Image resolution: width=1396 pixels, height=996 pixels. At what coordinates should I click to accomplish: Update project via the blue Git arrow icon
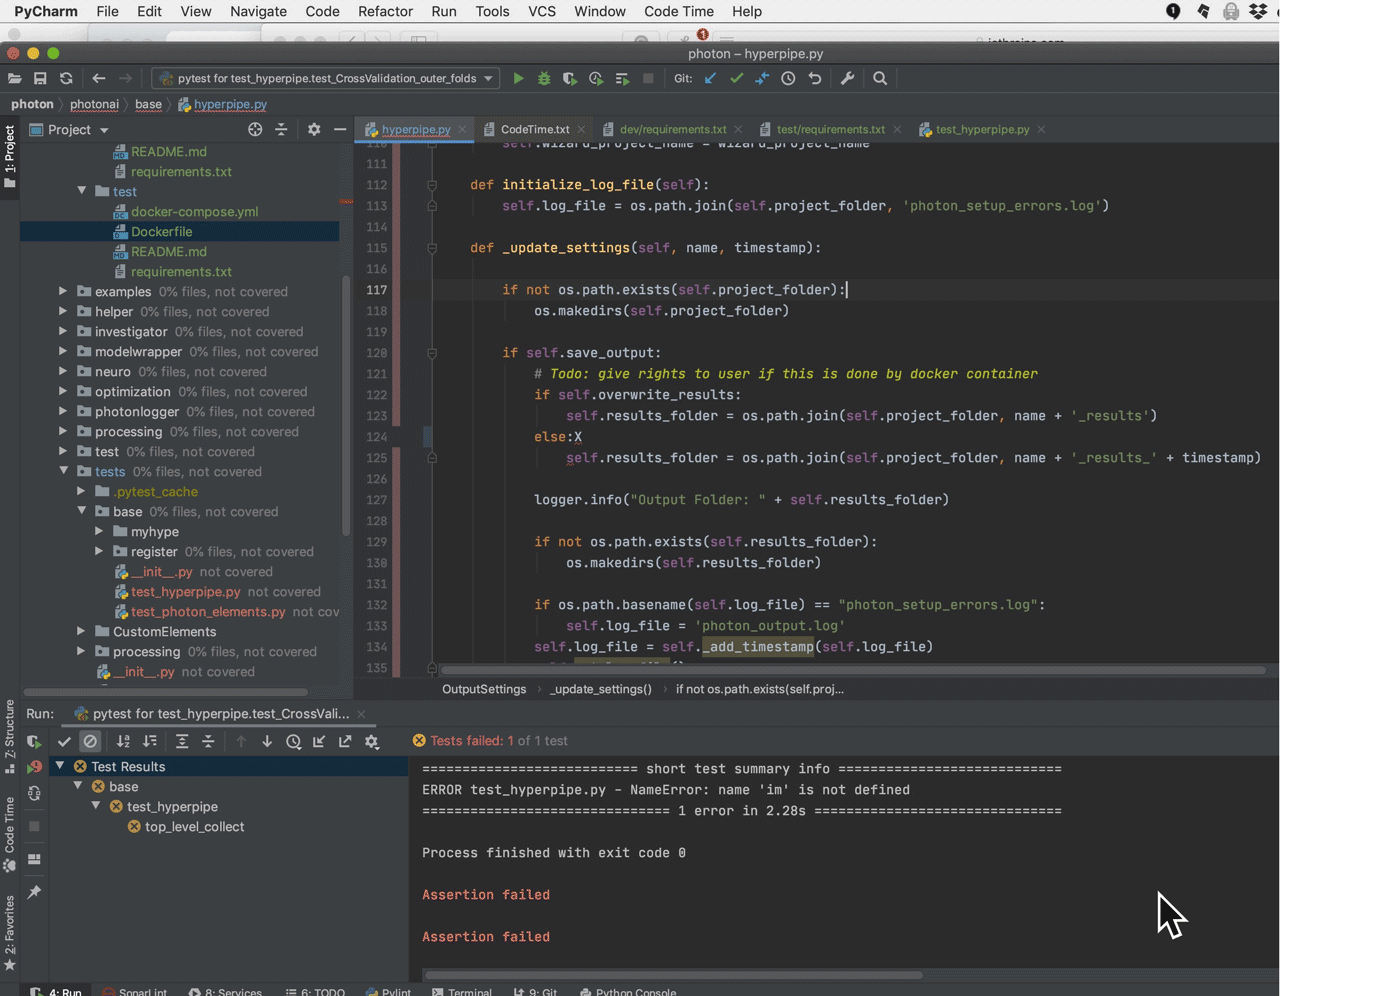click(x=710, y=78)
